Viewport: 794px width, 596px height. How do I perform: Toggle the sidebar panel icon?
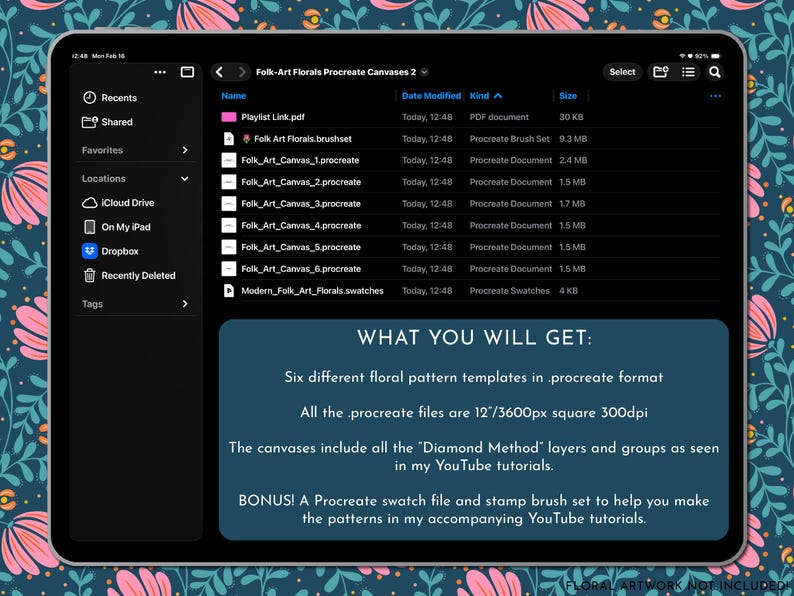click(187, 72)
